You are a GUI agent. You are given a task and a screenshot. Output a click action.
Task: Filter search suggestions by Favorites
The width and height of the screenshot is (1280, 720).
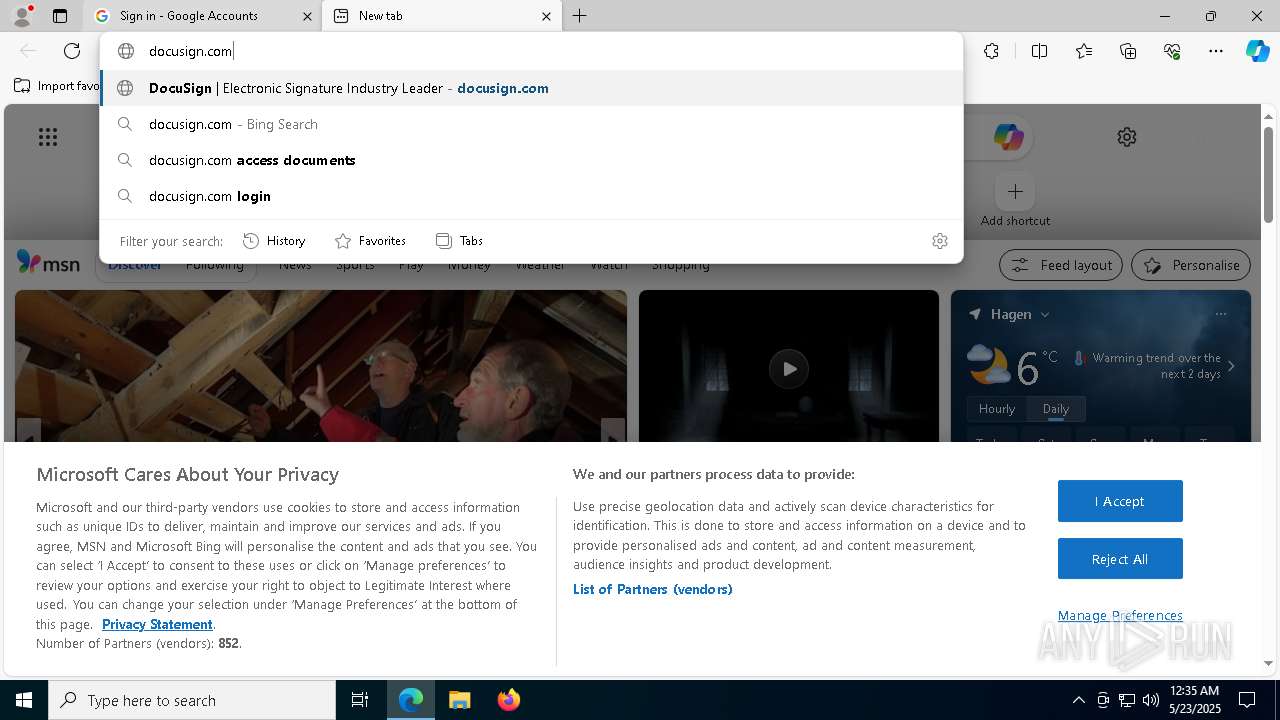(x=370, y=241)
